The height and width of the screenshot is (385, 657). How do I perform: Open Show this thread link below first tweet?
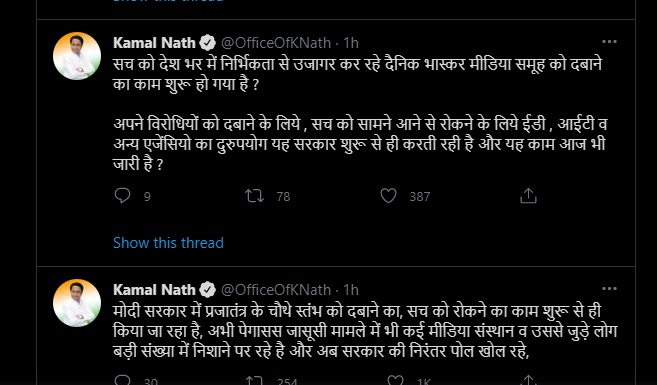pyautogui.click(x=168, y=243)
